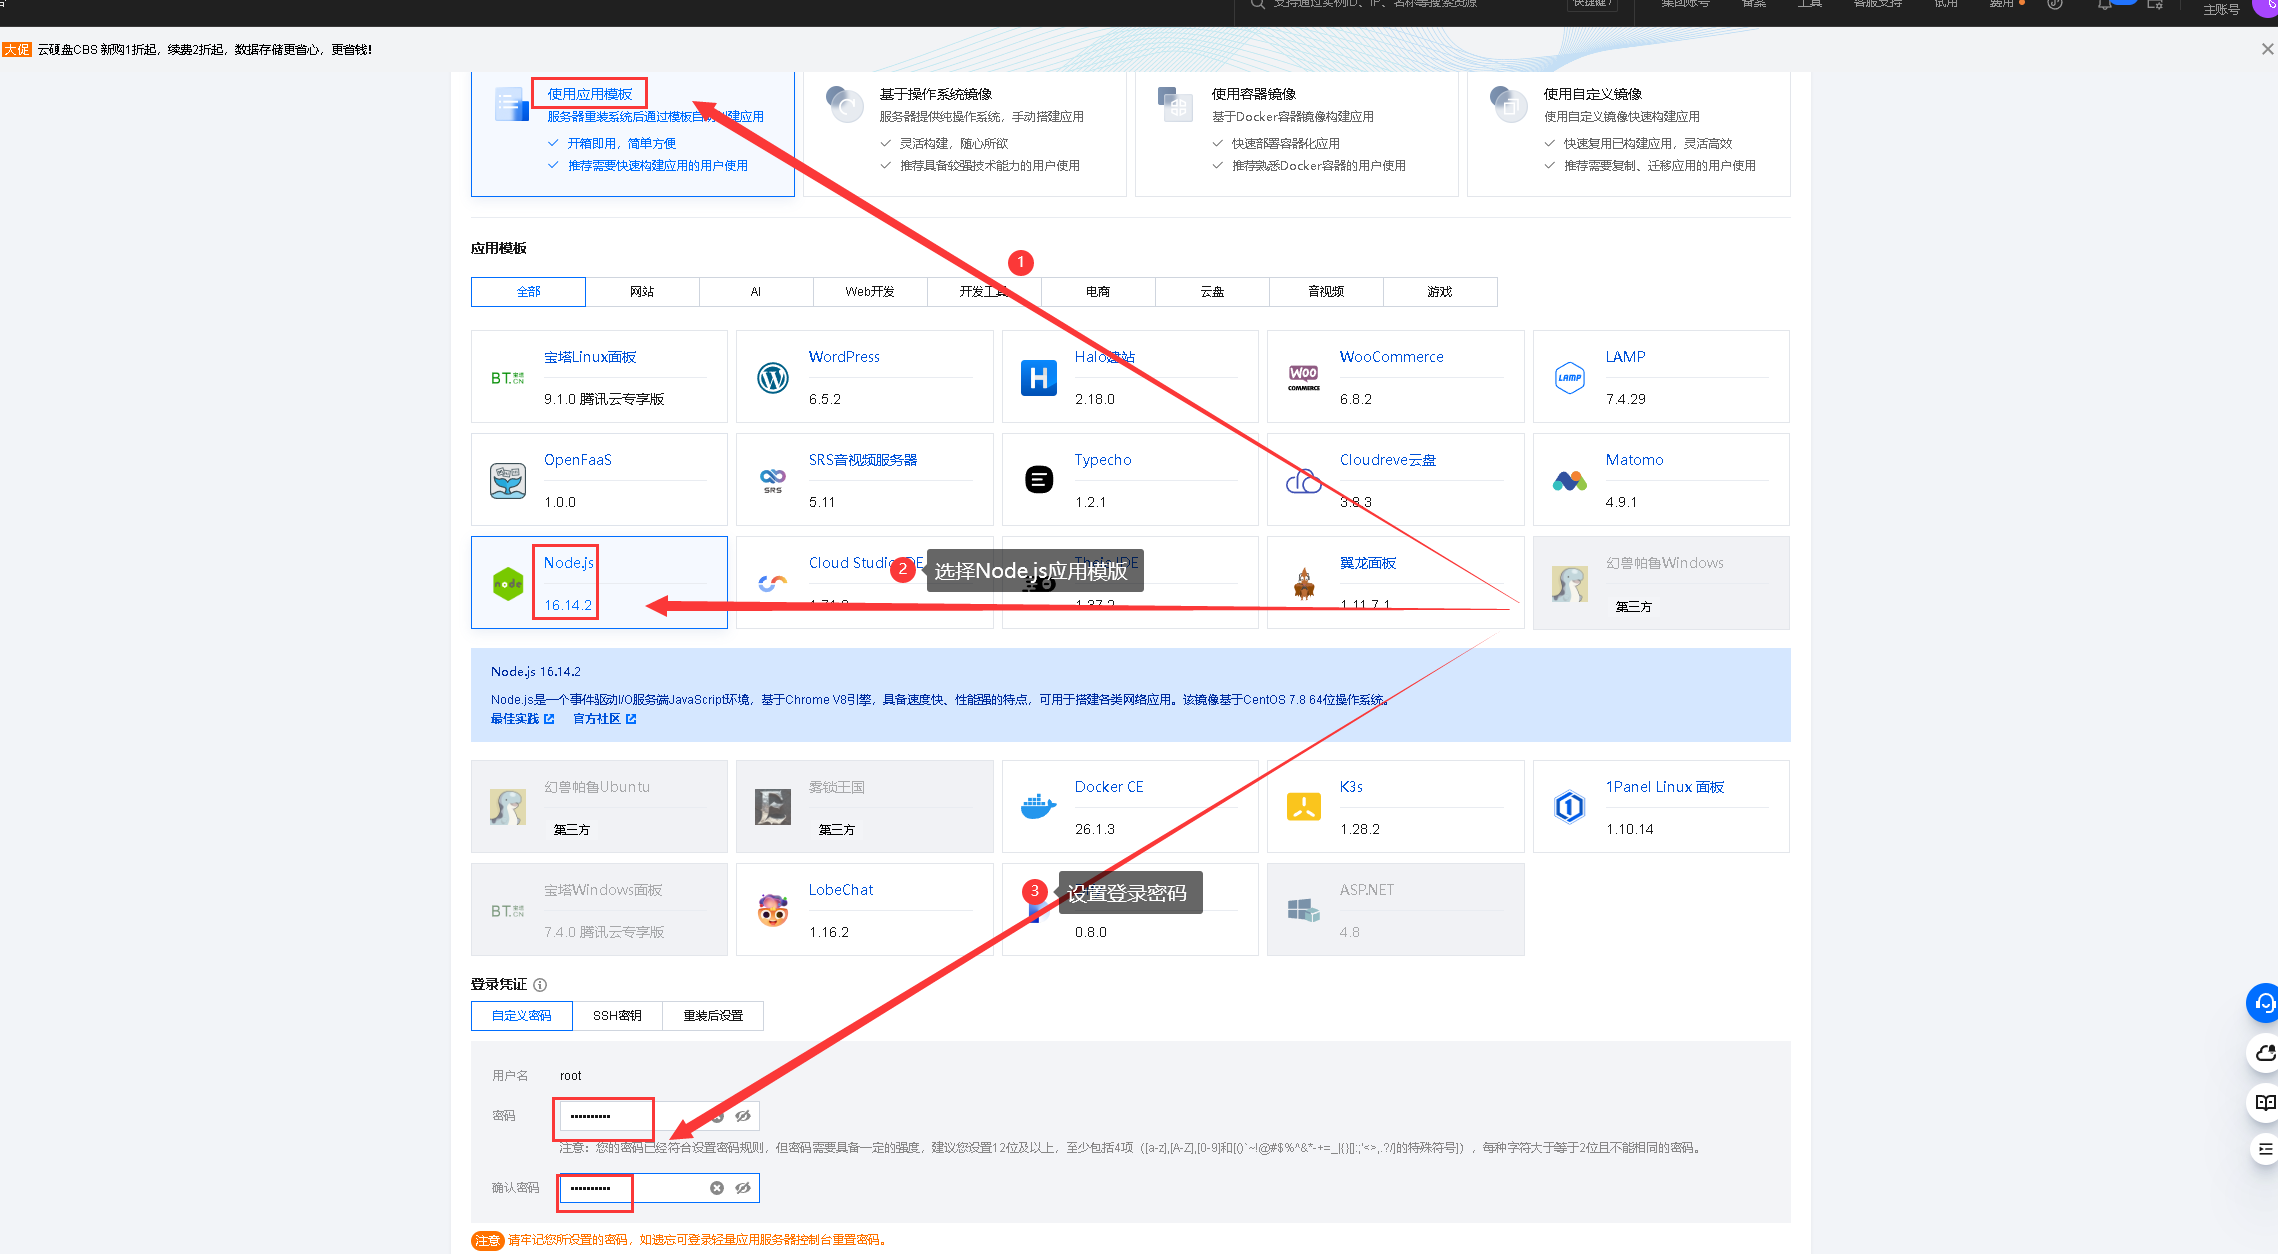The image size is (2278, 1254).
Task: Clear the confirm password field
Action: (x=717, y=1188)
